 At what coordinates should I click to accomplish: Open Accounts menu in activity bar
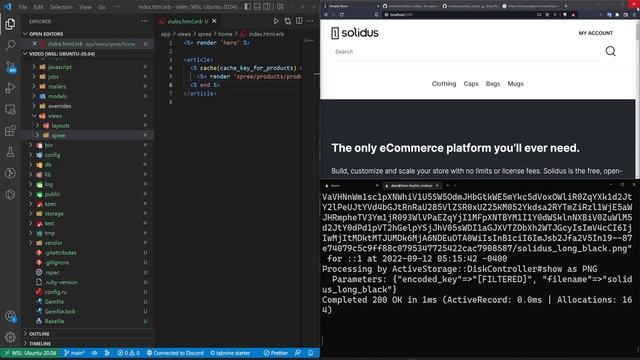pos(10,316)
